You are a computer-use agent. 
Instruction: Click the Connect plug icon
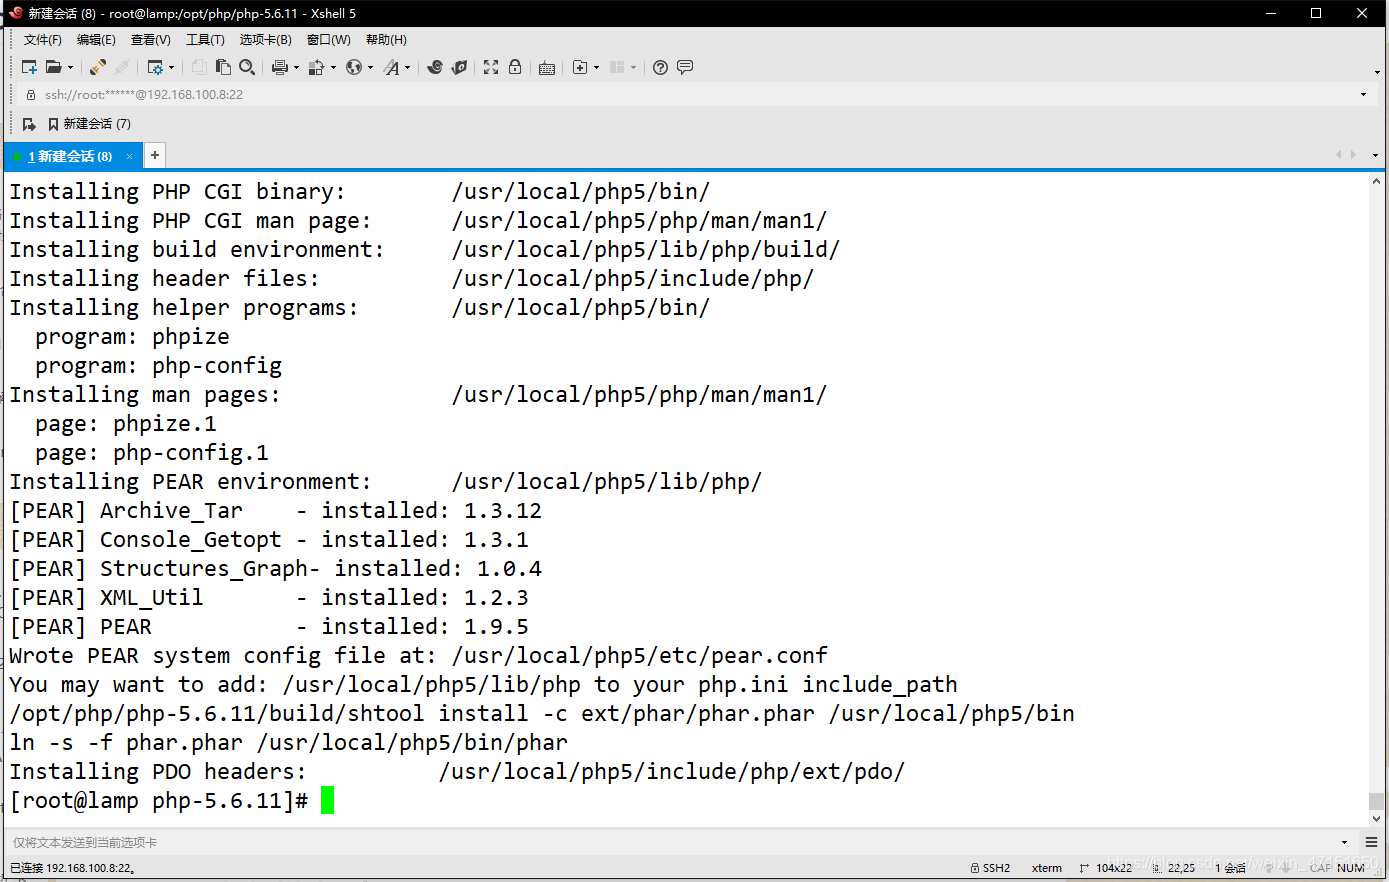tap(97, 67)
